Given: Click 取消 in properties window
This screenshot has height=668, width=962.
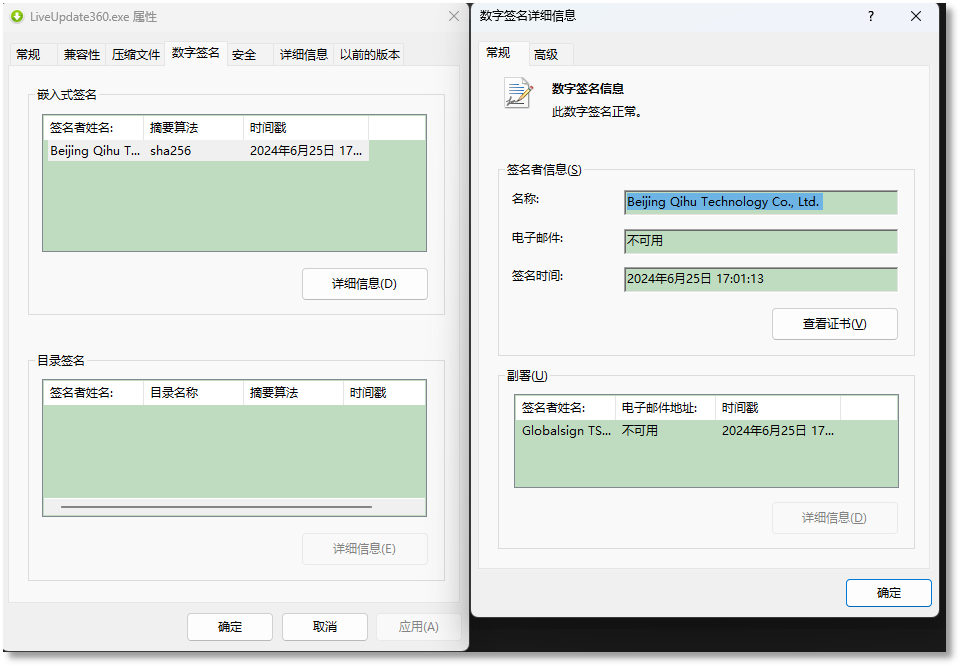Looking at the screenshot, I should point(325,627).
